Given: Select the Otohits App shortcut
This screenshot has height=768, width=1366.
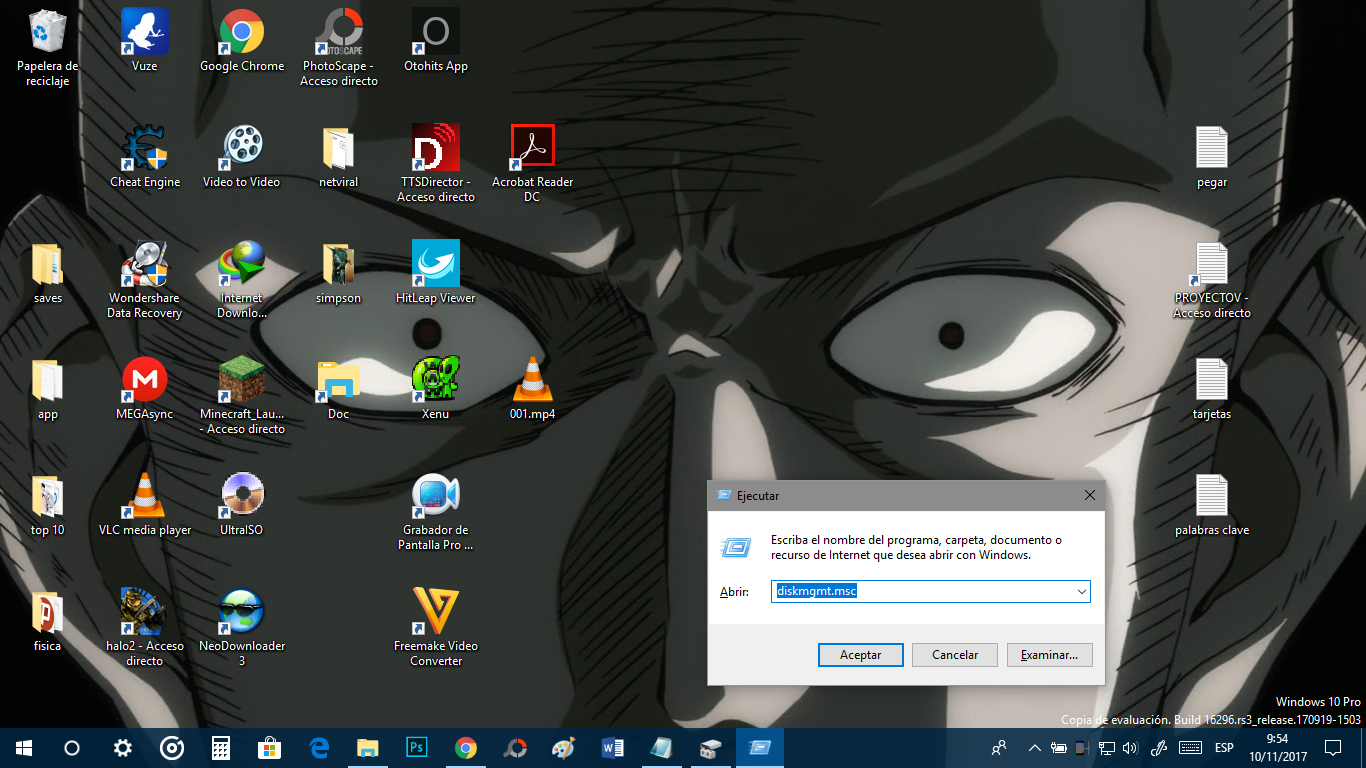Looking at the screenshot, I should [x=435, y=41].
